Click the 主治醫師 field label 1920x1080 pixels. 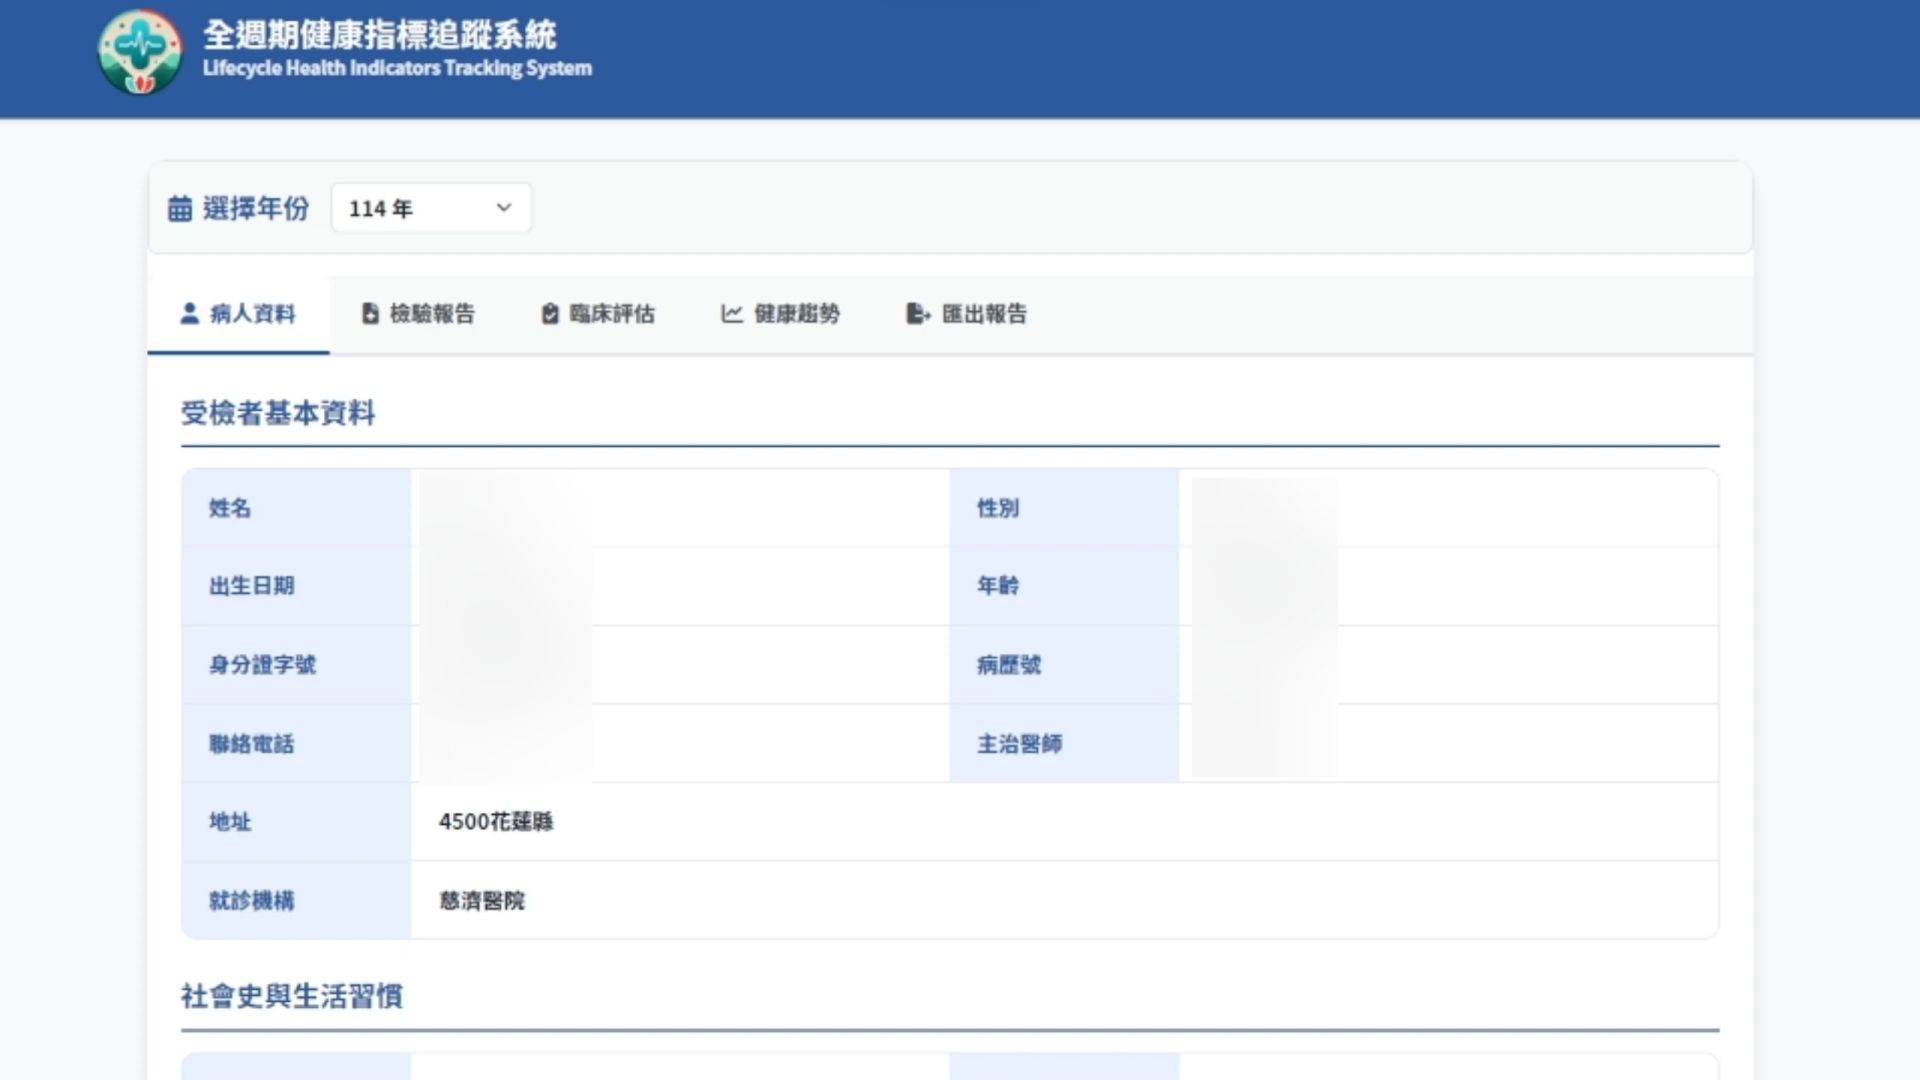coord(1020,743)
